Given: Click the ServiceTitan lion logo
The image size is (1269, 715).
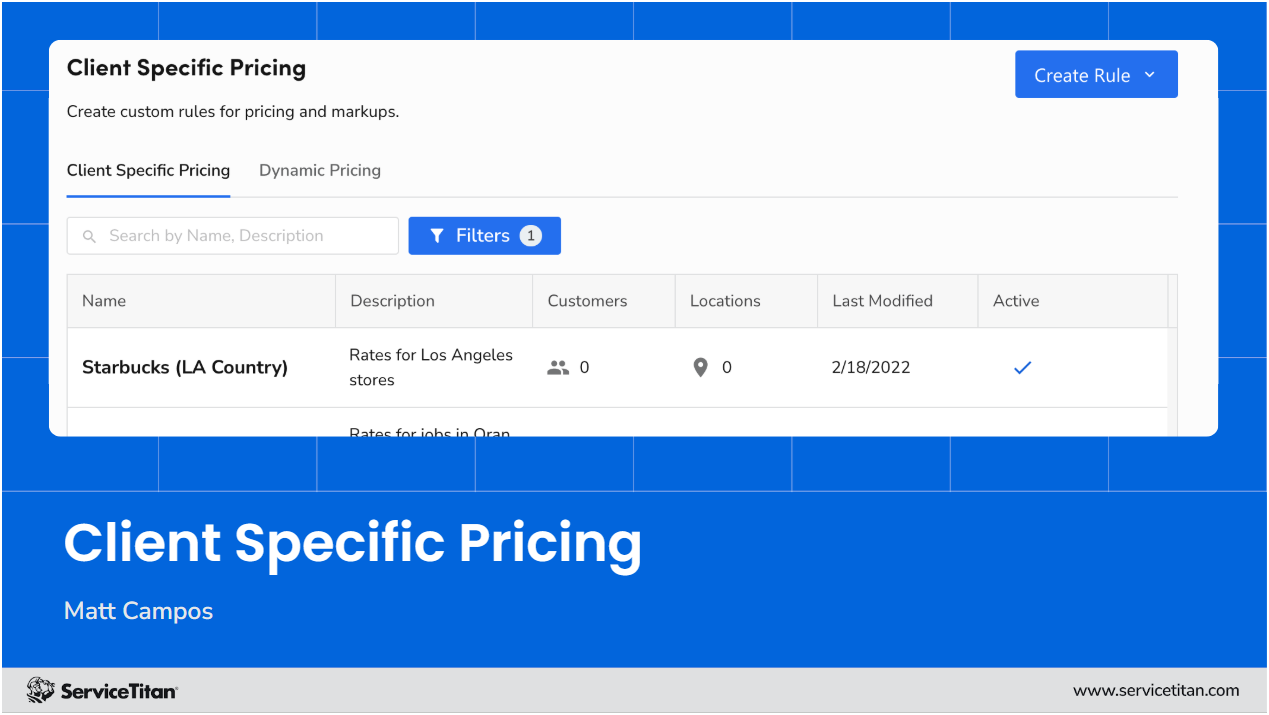Looking at the screenshot, I should [x=42, y=689].
